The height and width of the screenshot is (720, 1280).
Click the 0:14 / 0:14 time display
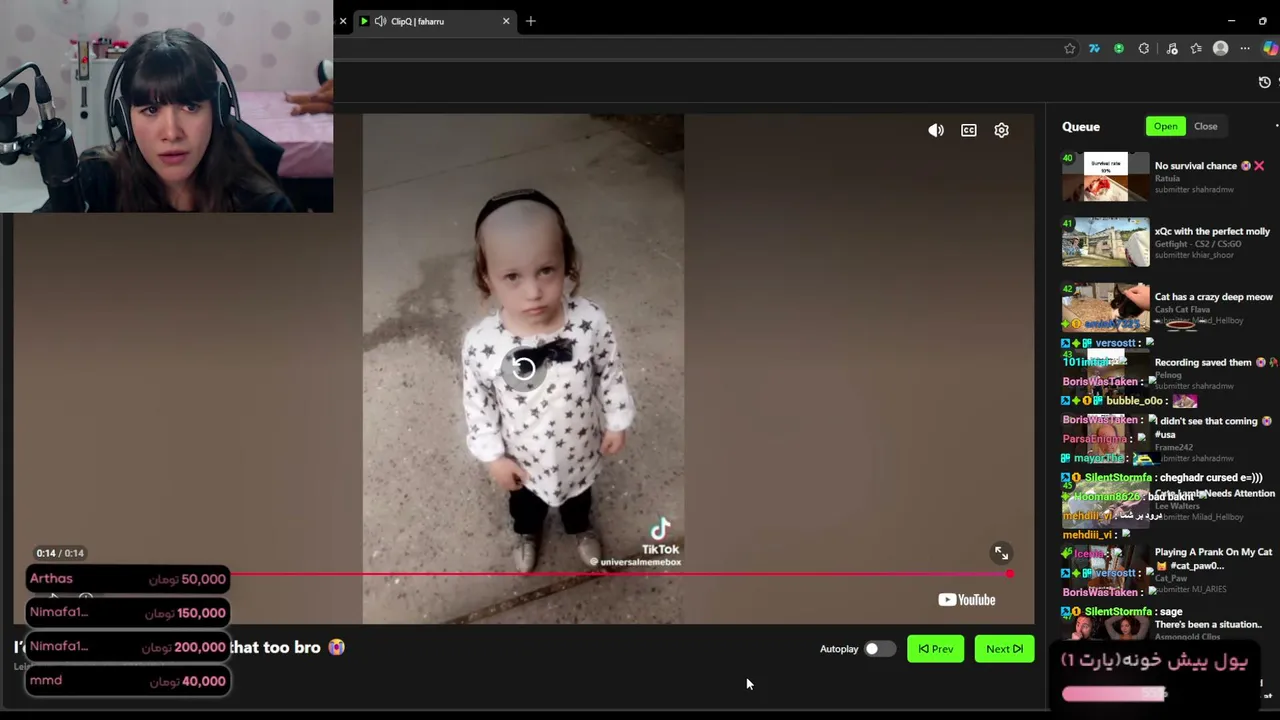[60, 553]
